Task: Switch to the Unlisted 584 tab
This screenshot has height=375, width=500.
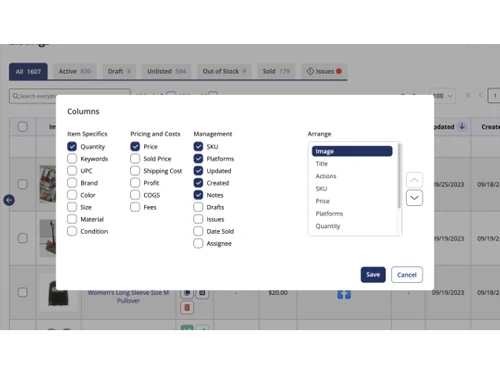Action: pyautogui.click(x=166, y=71)
